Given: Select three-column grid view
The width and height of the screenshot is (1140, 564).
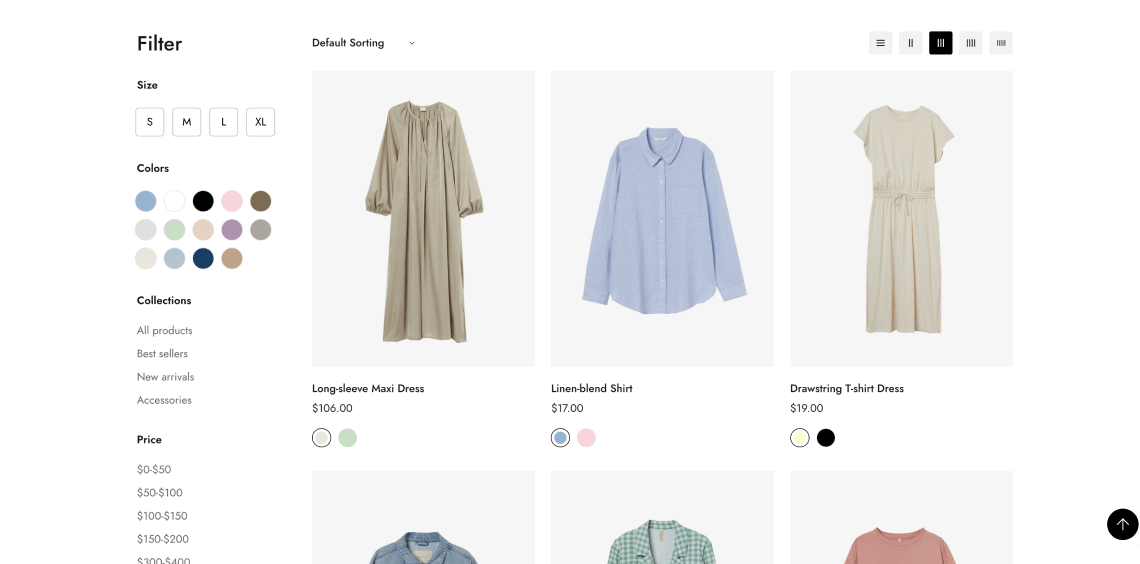Looking at the screenshot, I should [940, 43].
